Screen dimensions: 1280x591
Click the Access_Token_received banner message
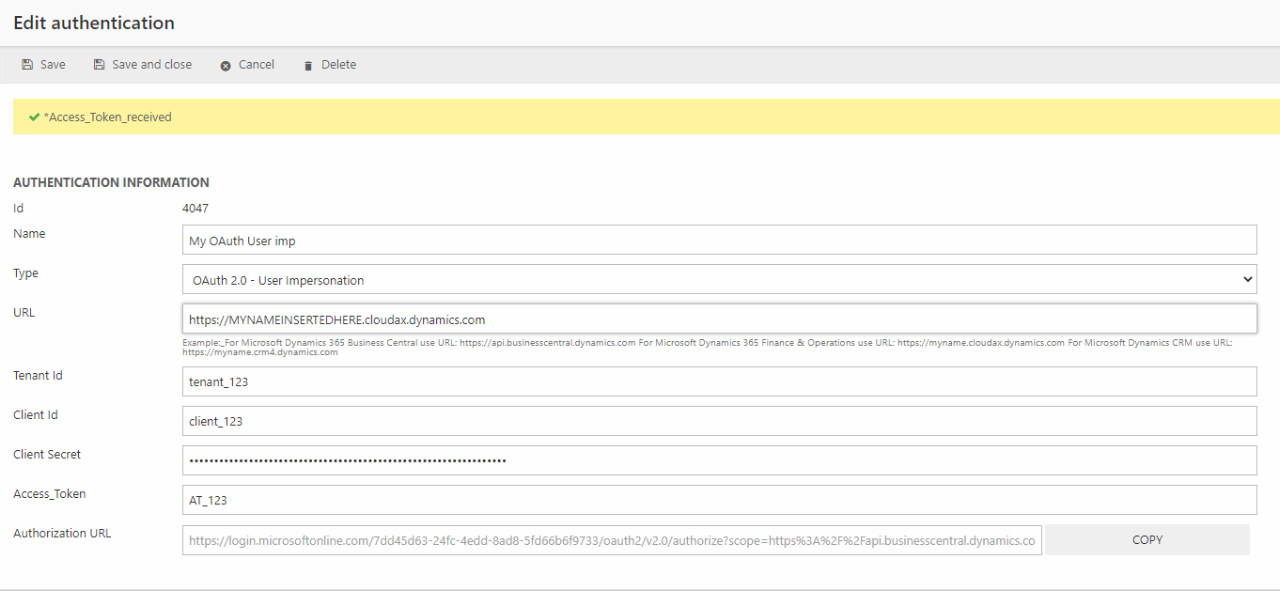point(108,117)
